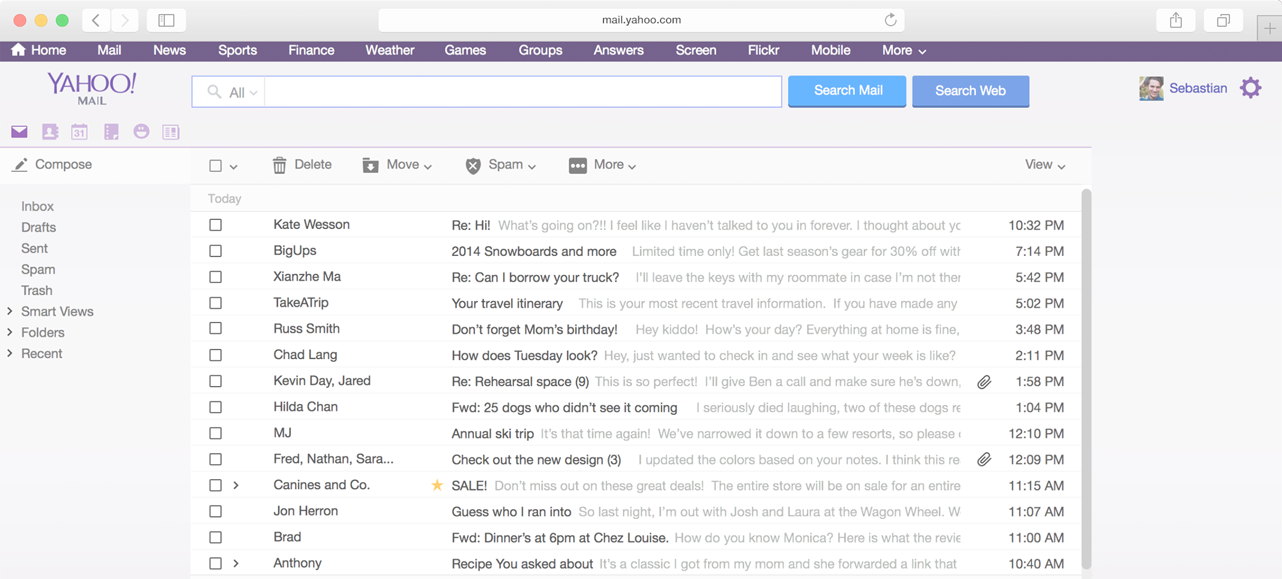Viewport: 1282px width, 579px height.
Task: Open the View dropdown
Action: tap(1045, 165)
